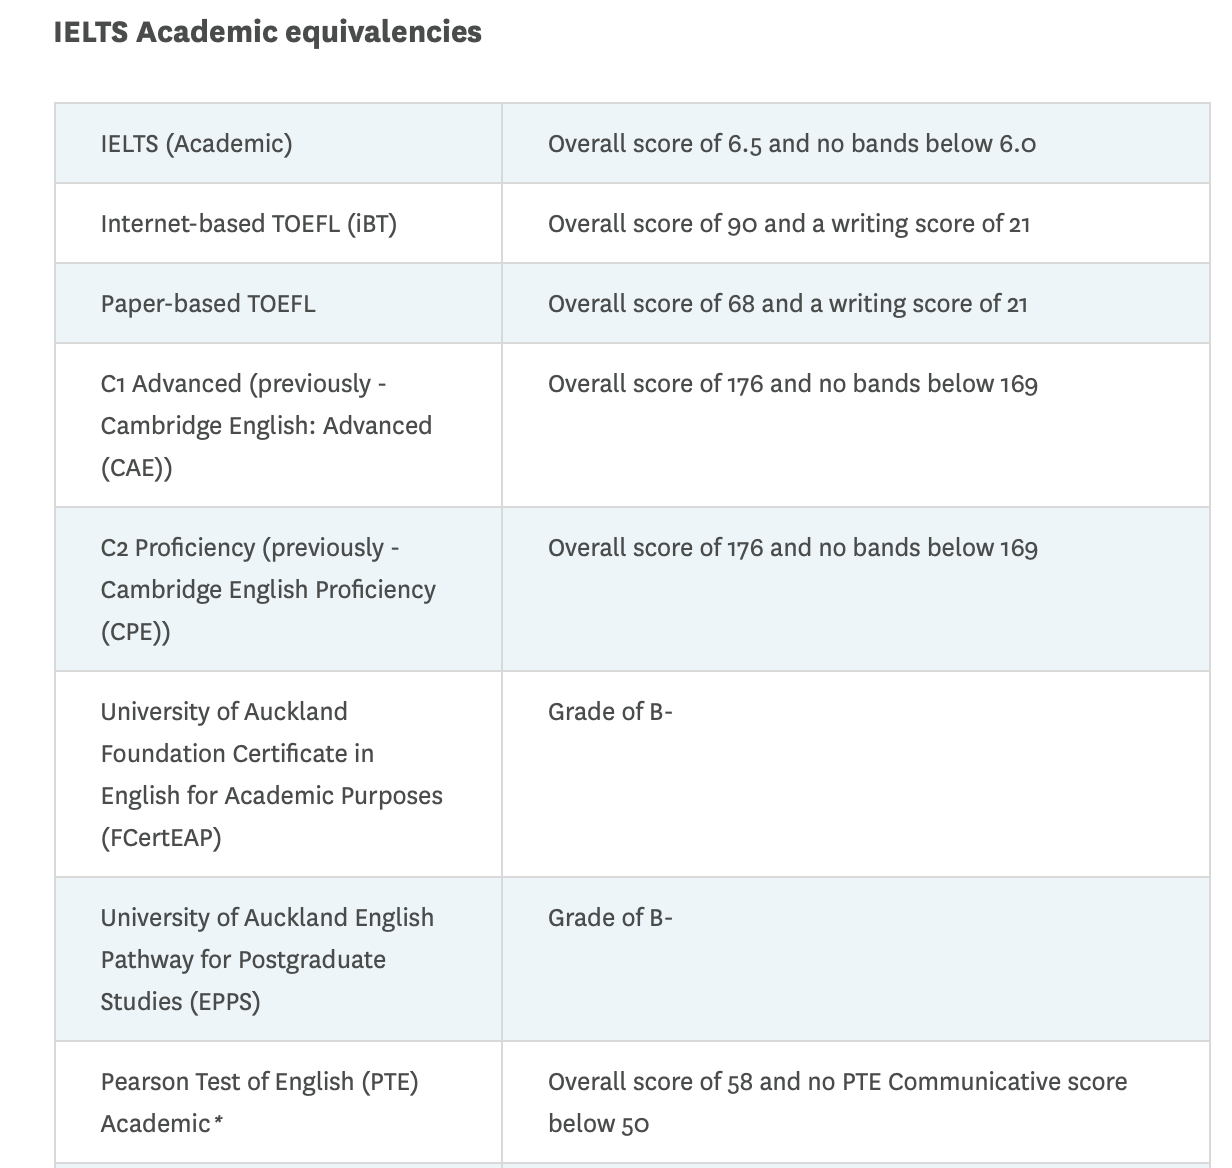Screen dimensions: 1232x1168
Task: Select the 'English Pathway for Postgraduate Studies' cell
Action: coord(267,959)
